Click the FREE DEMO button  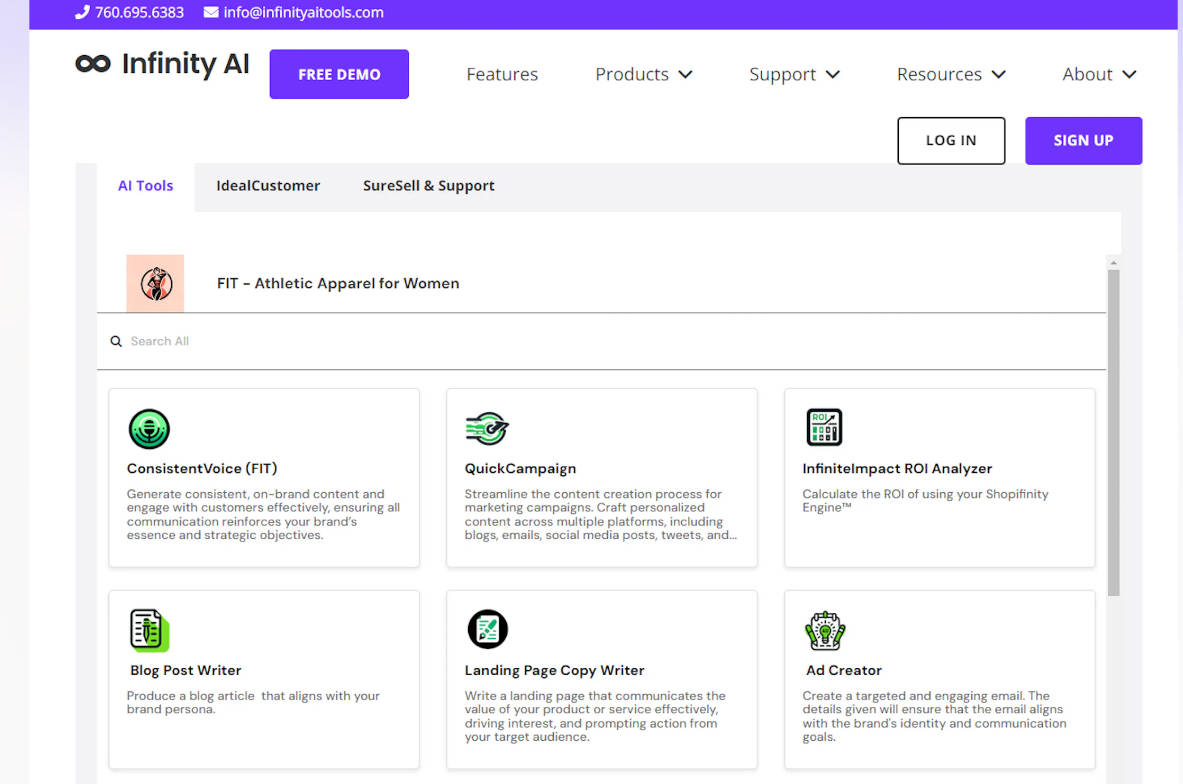tap(338, 74)
